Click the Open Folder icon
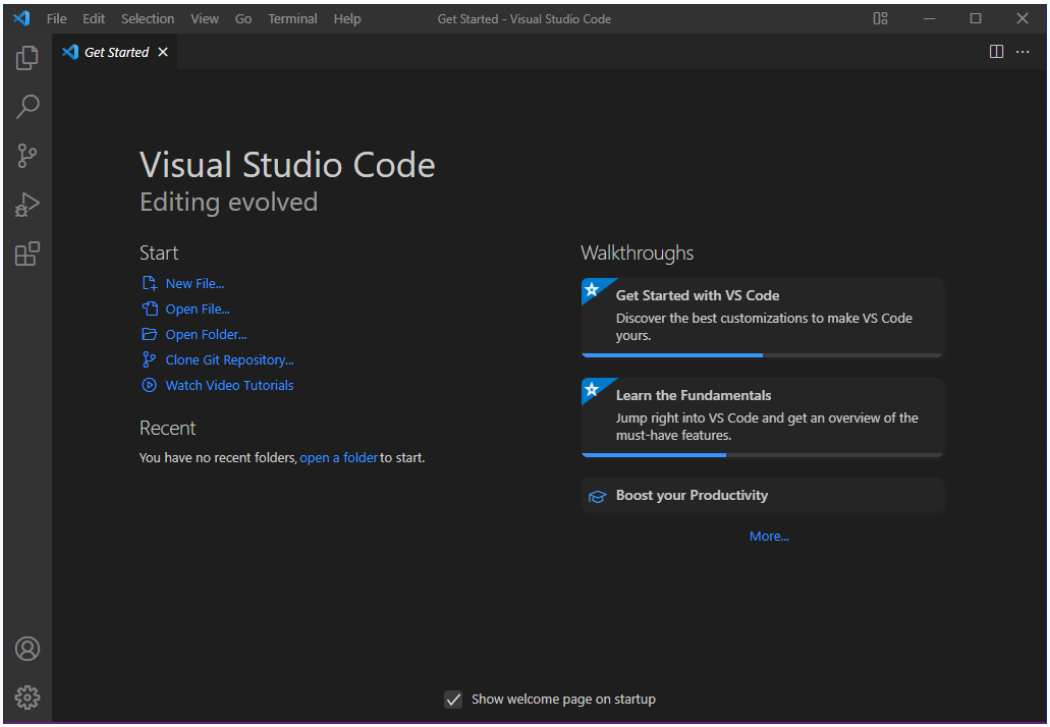1050x727 pixels. click(x=149, y=334)
